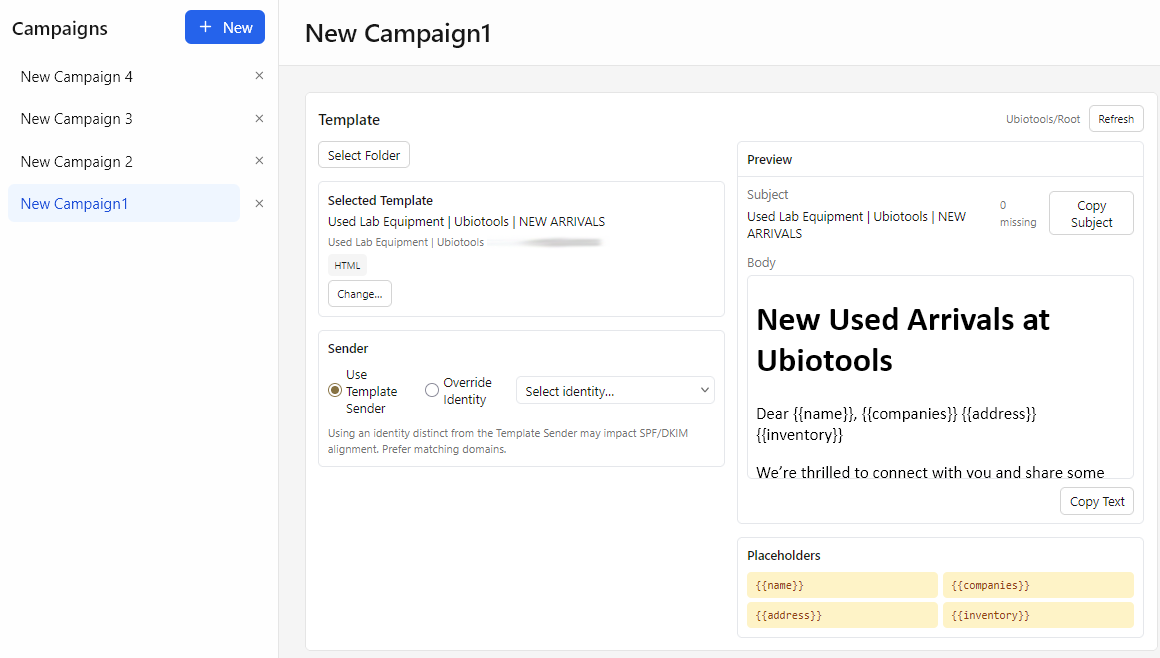Remove New Campaign 4 with its X icon
1160x658 pixels.
tap(259, 76)
